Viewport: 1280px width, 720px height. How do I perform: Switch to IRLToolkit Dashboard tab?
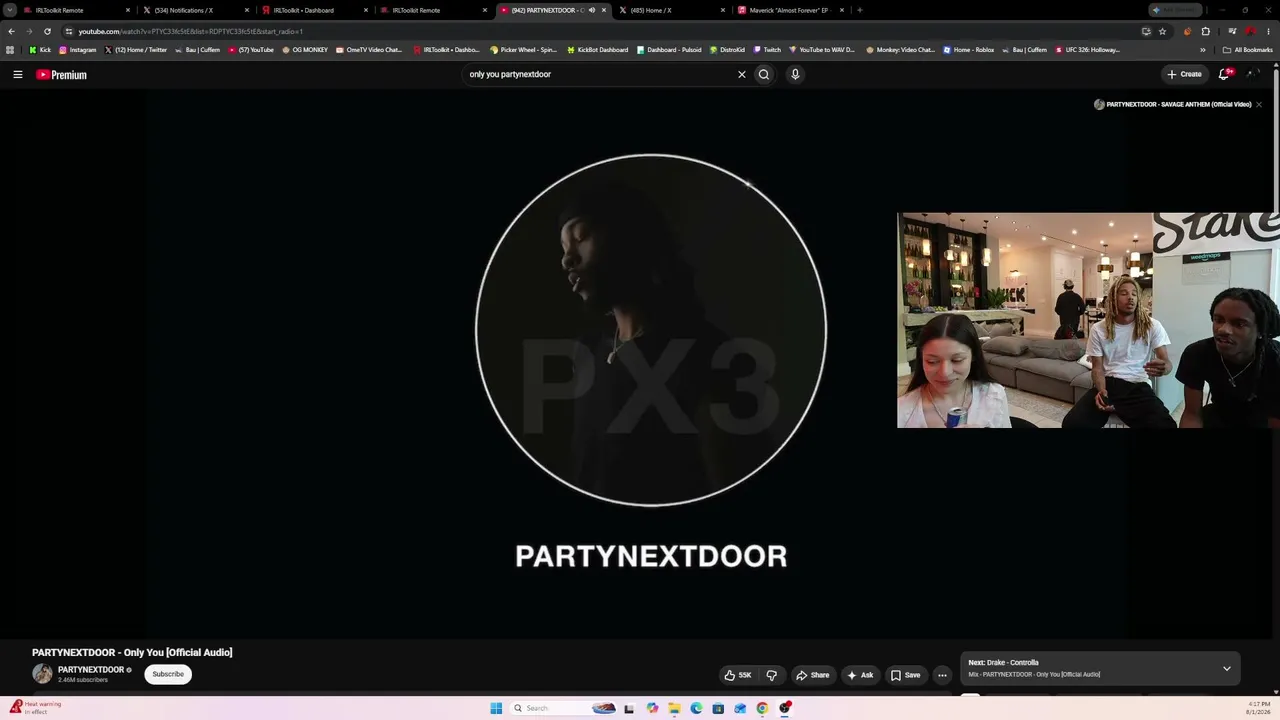coord(315,10)
